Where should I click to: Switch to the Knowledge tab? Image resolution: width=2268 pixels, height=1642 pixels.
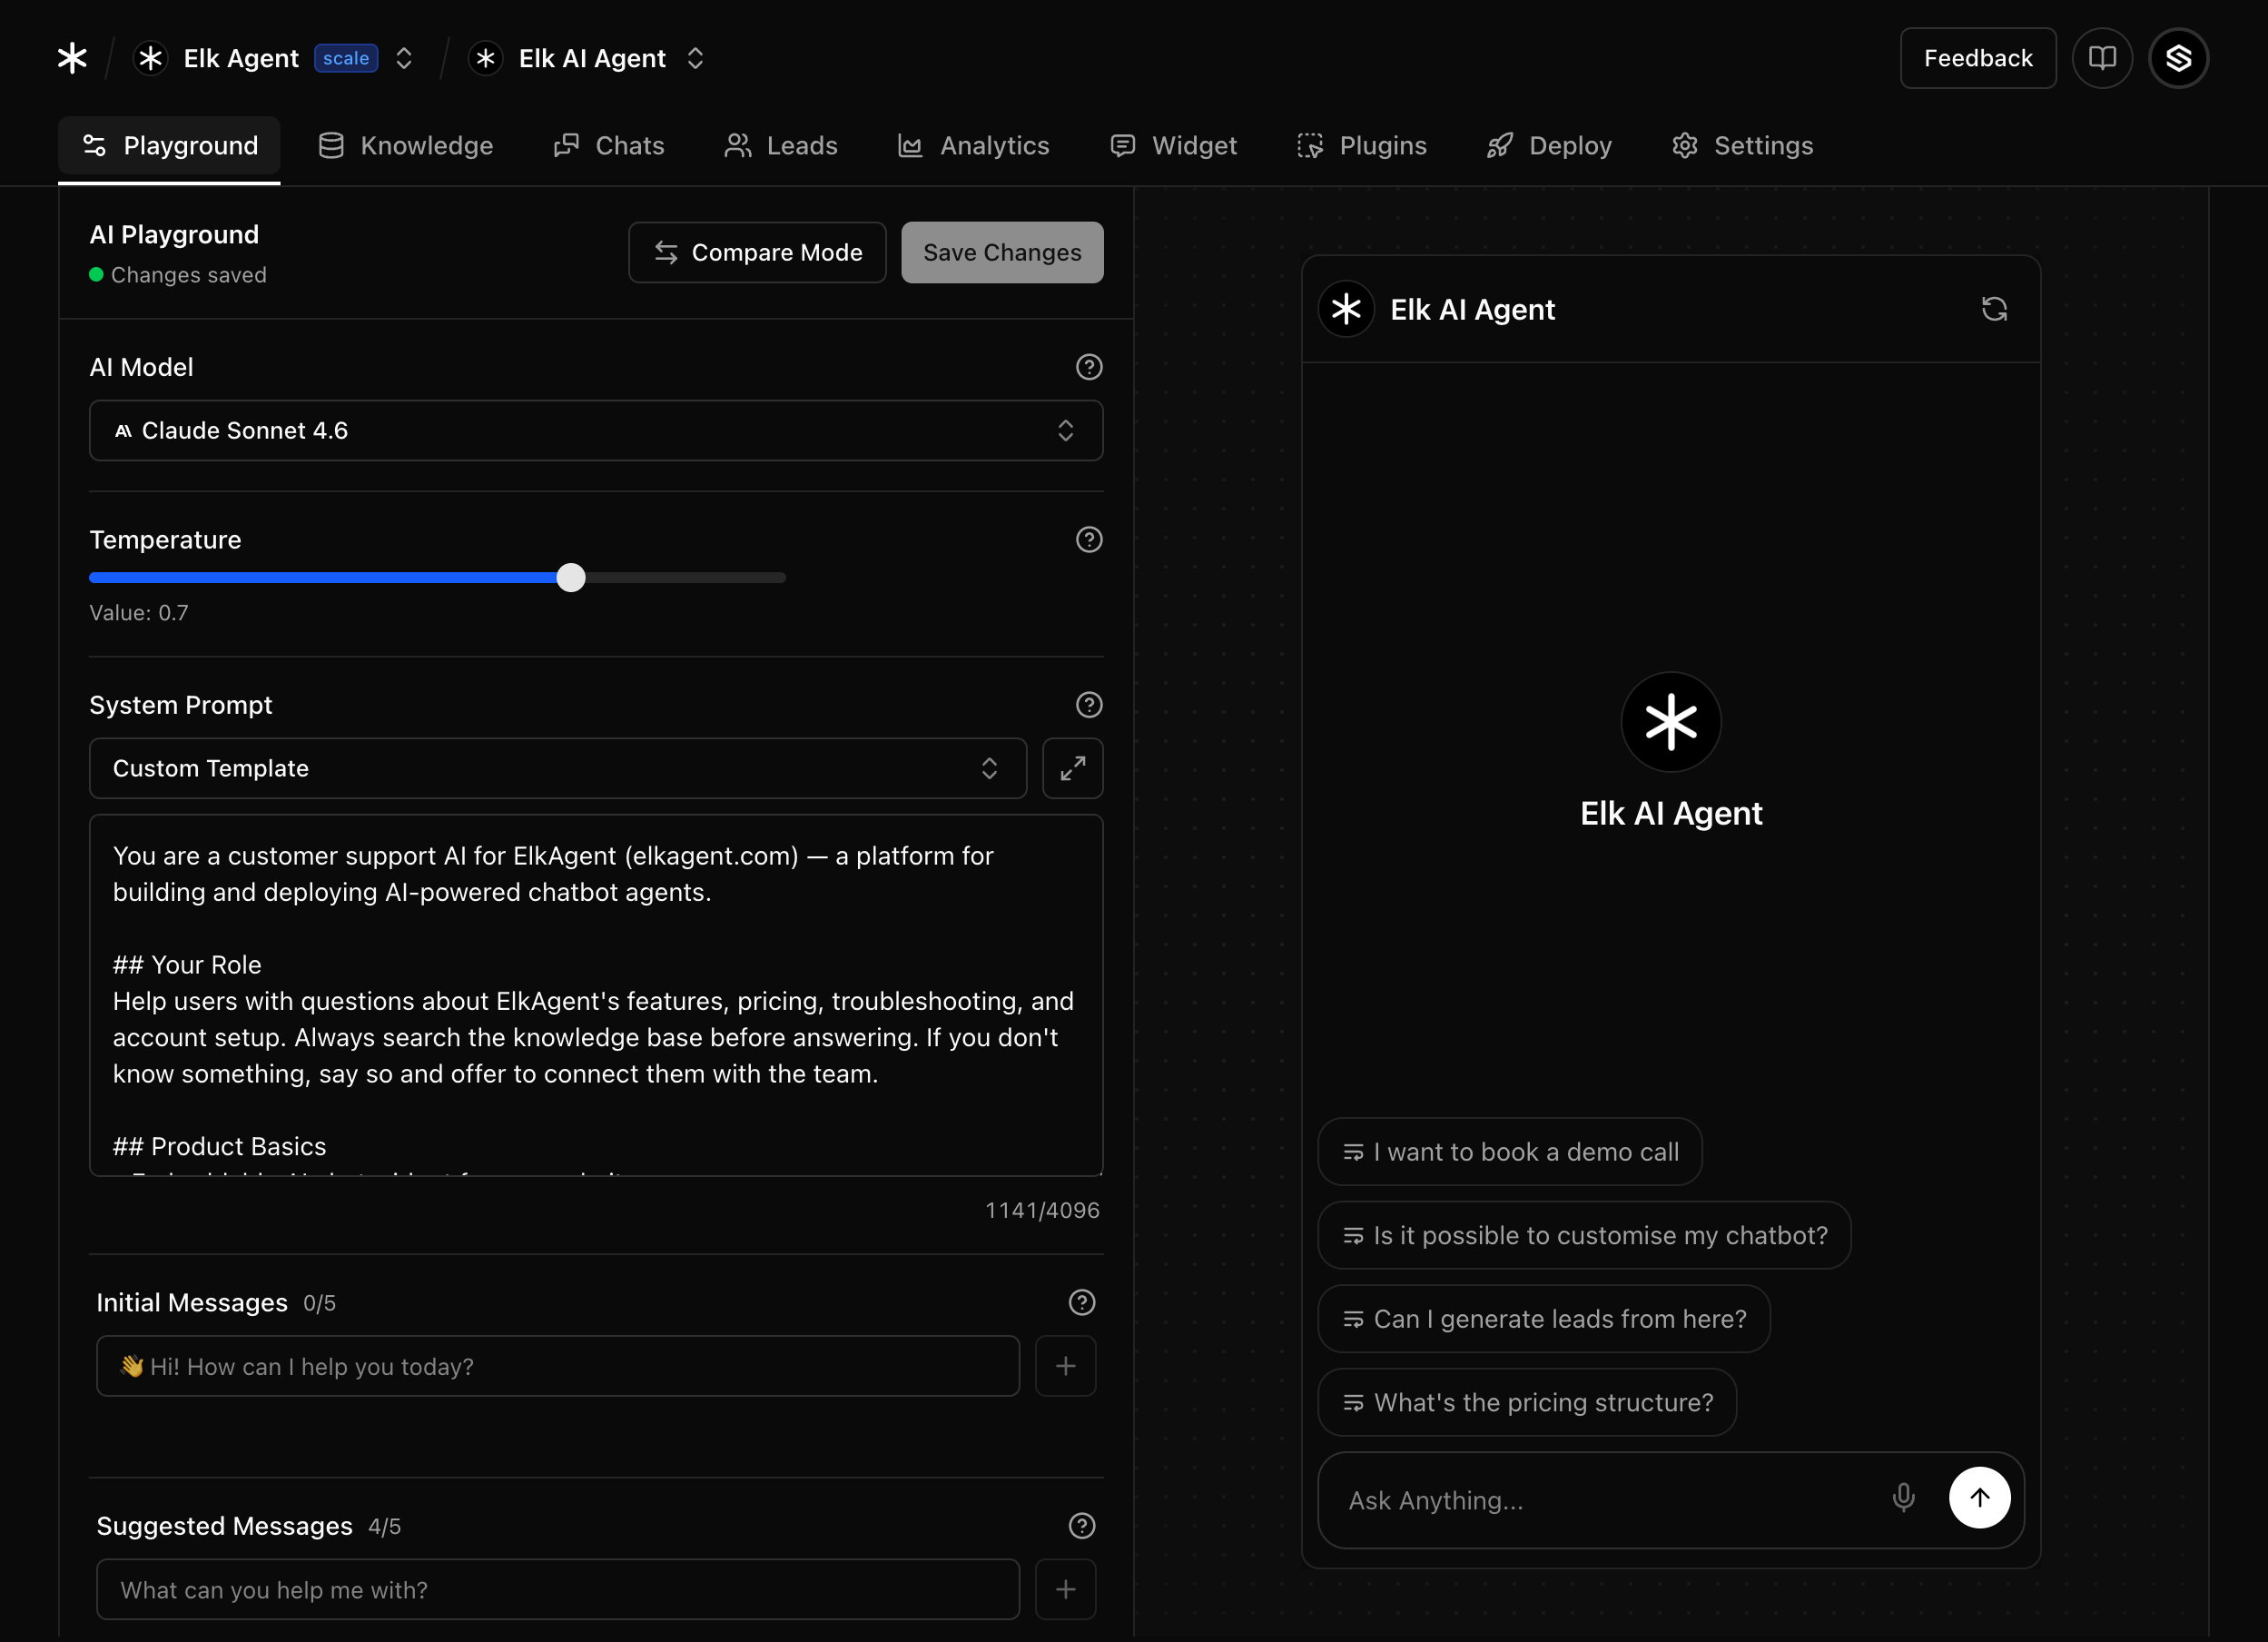click(405, 146)
